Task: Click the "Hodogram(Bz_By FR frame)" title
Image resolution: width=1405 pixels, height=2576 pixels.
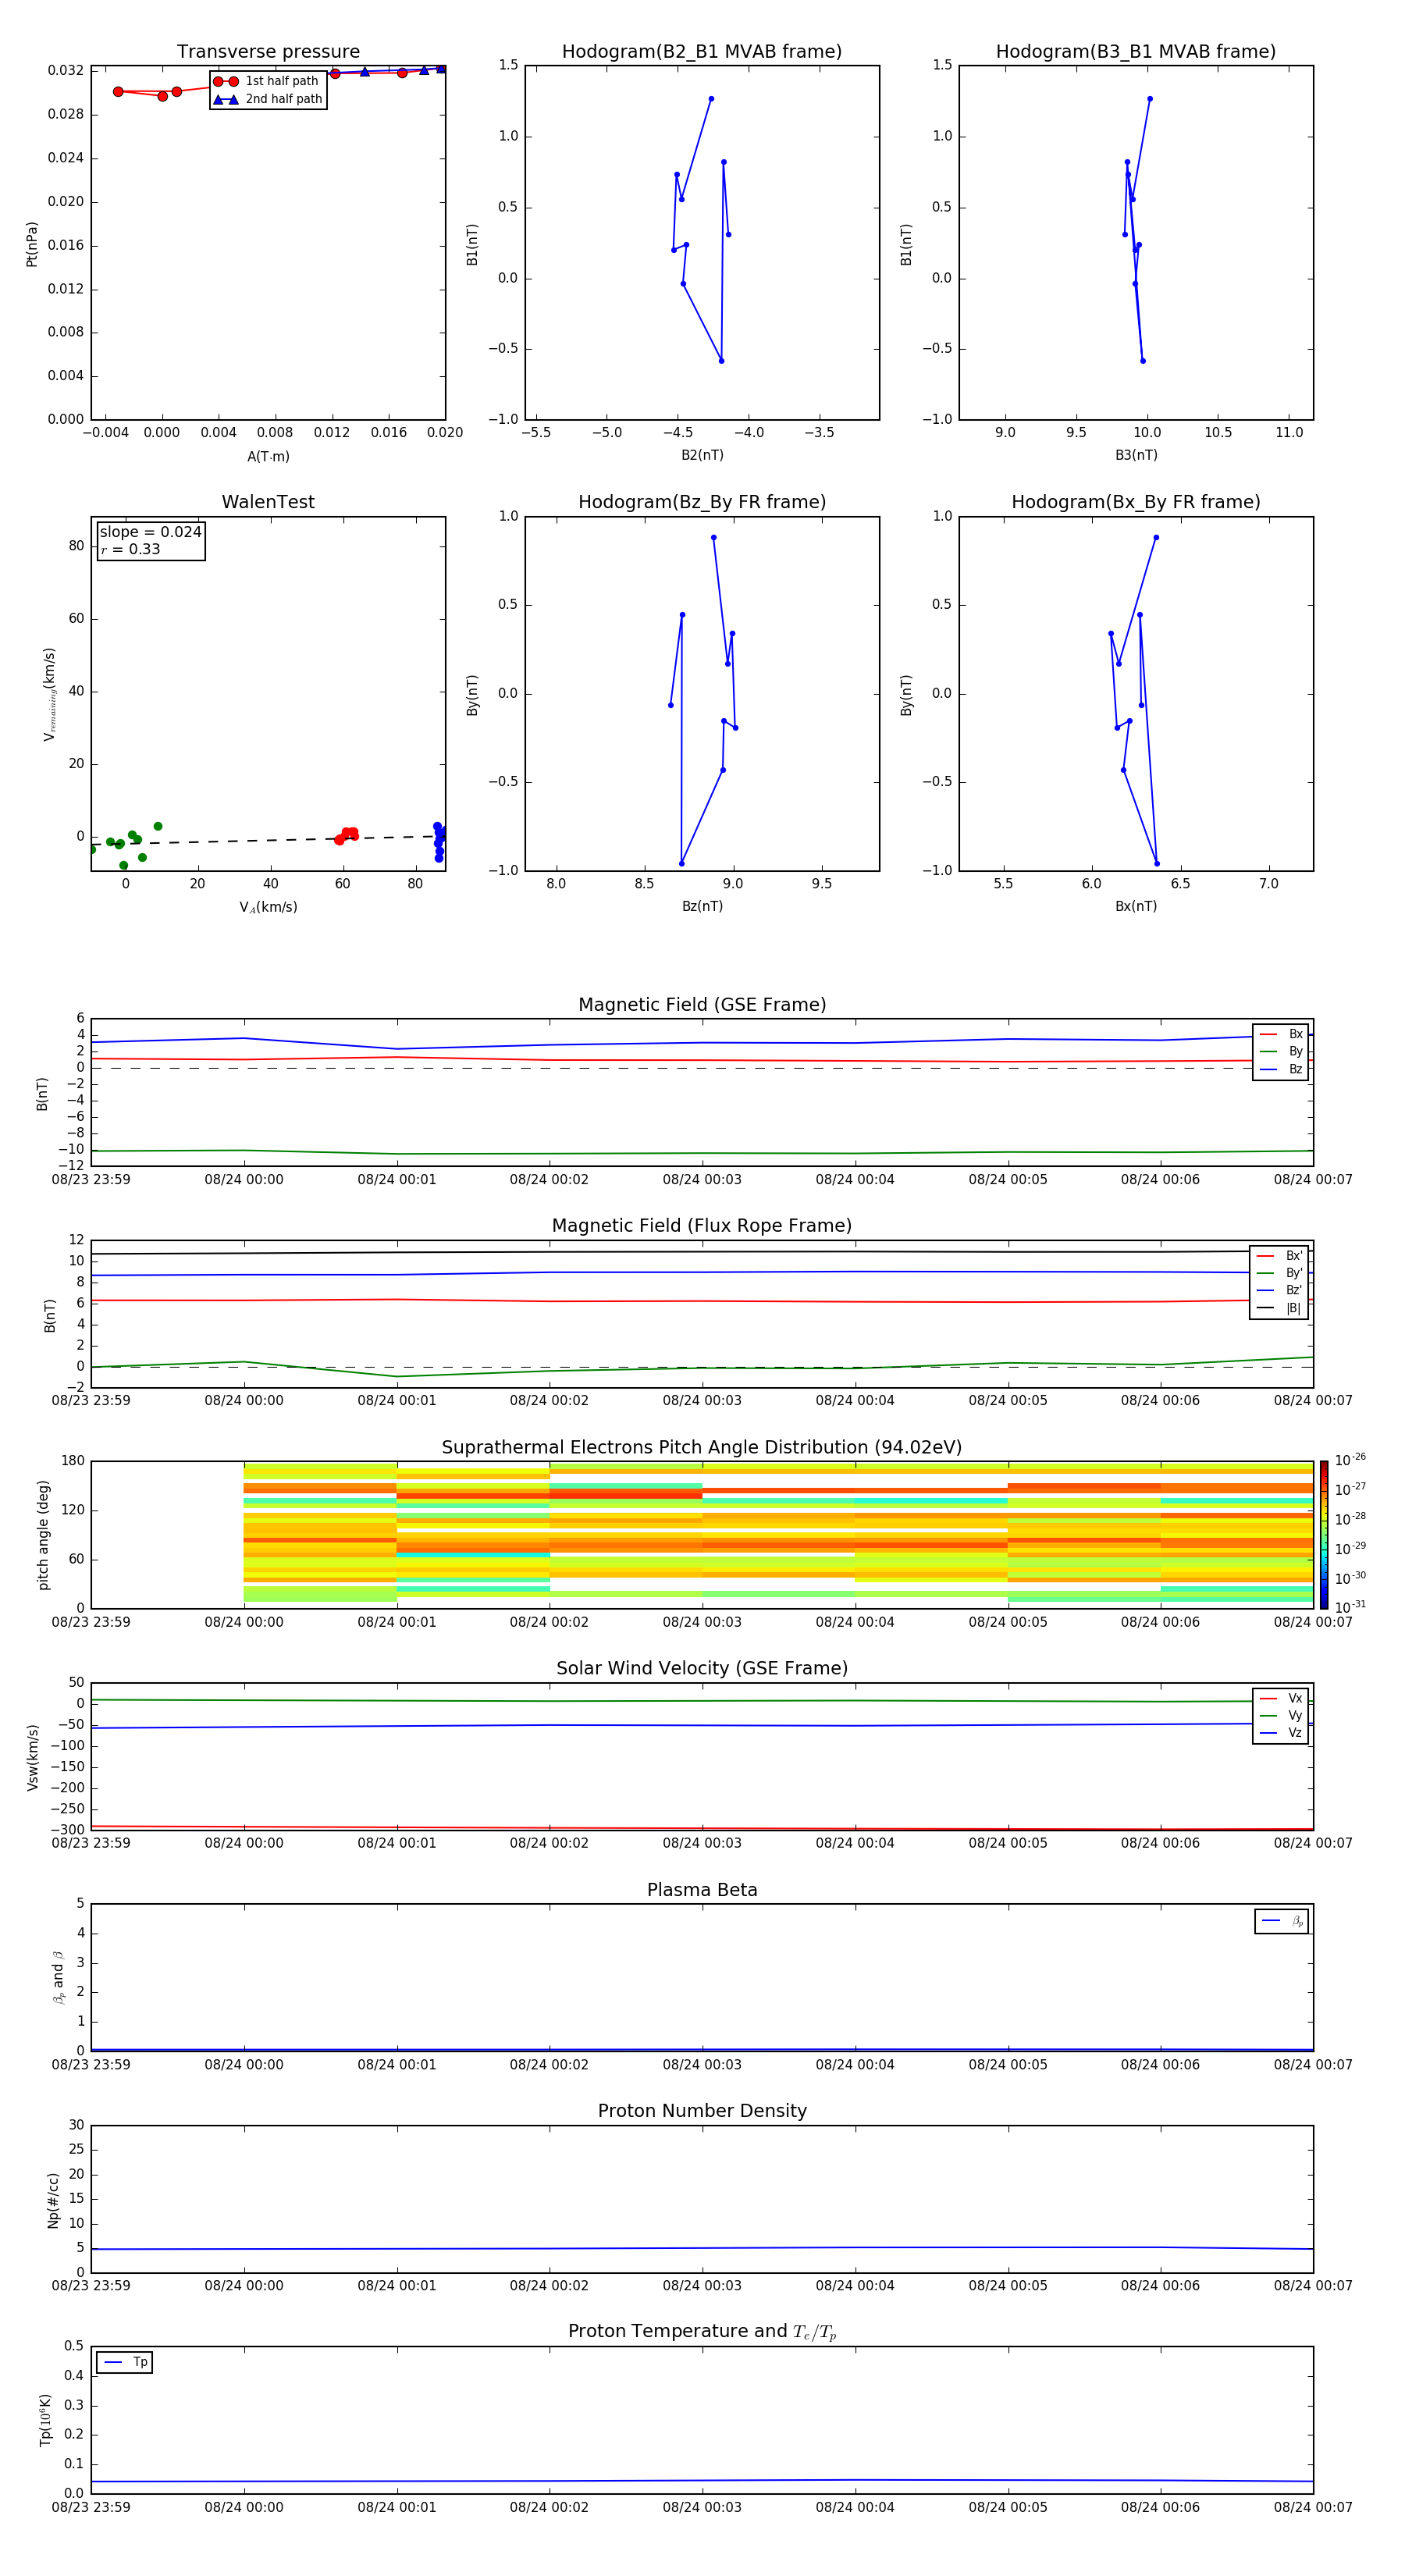Action: click(x=702, y=502)
